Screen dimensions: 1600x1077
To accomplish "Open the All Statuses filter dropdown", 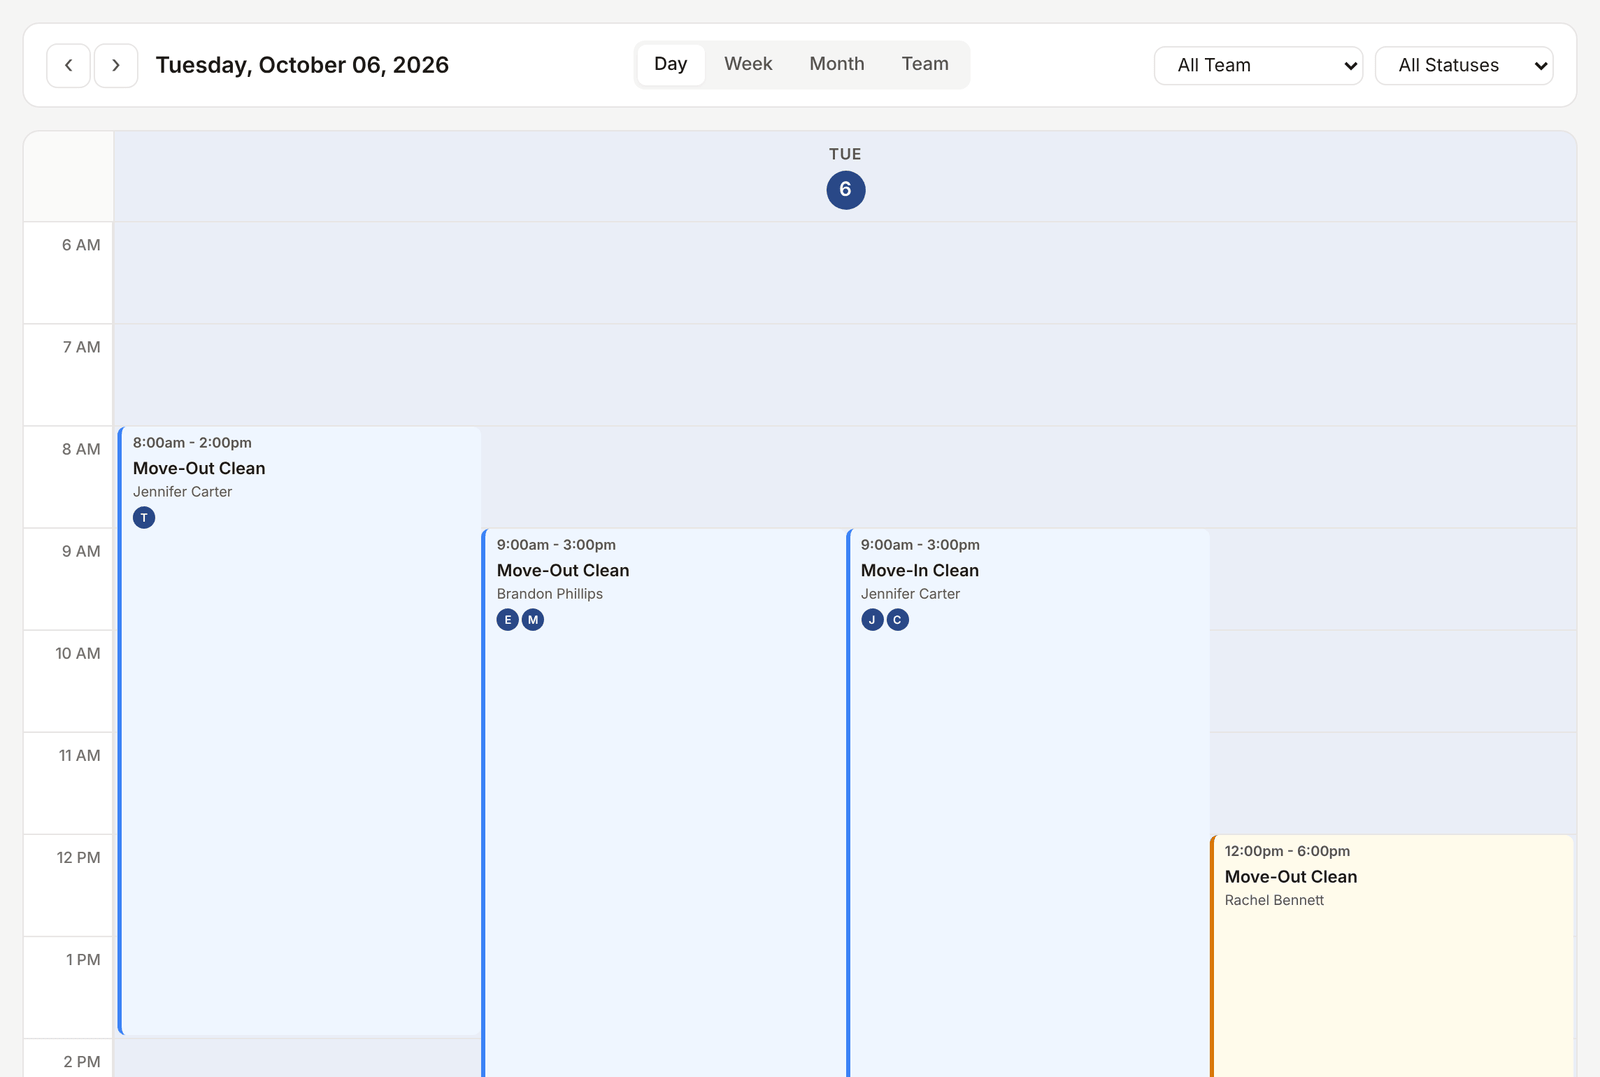I will click(1464, 66).
